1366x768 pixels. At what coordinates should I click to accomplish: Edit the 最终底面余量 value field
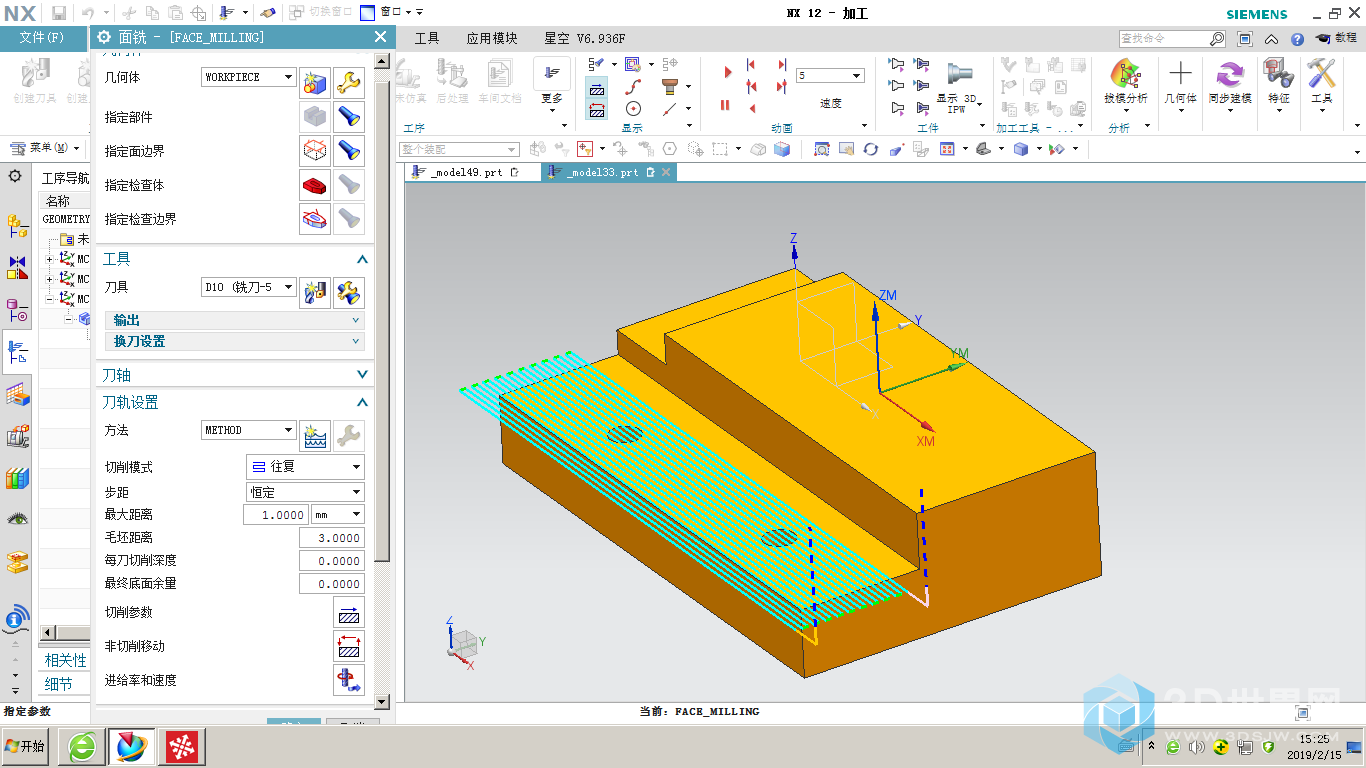pyautogui.click(x=332, y=584)
